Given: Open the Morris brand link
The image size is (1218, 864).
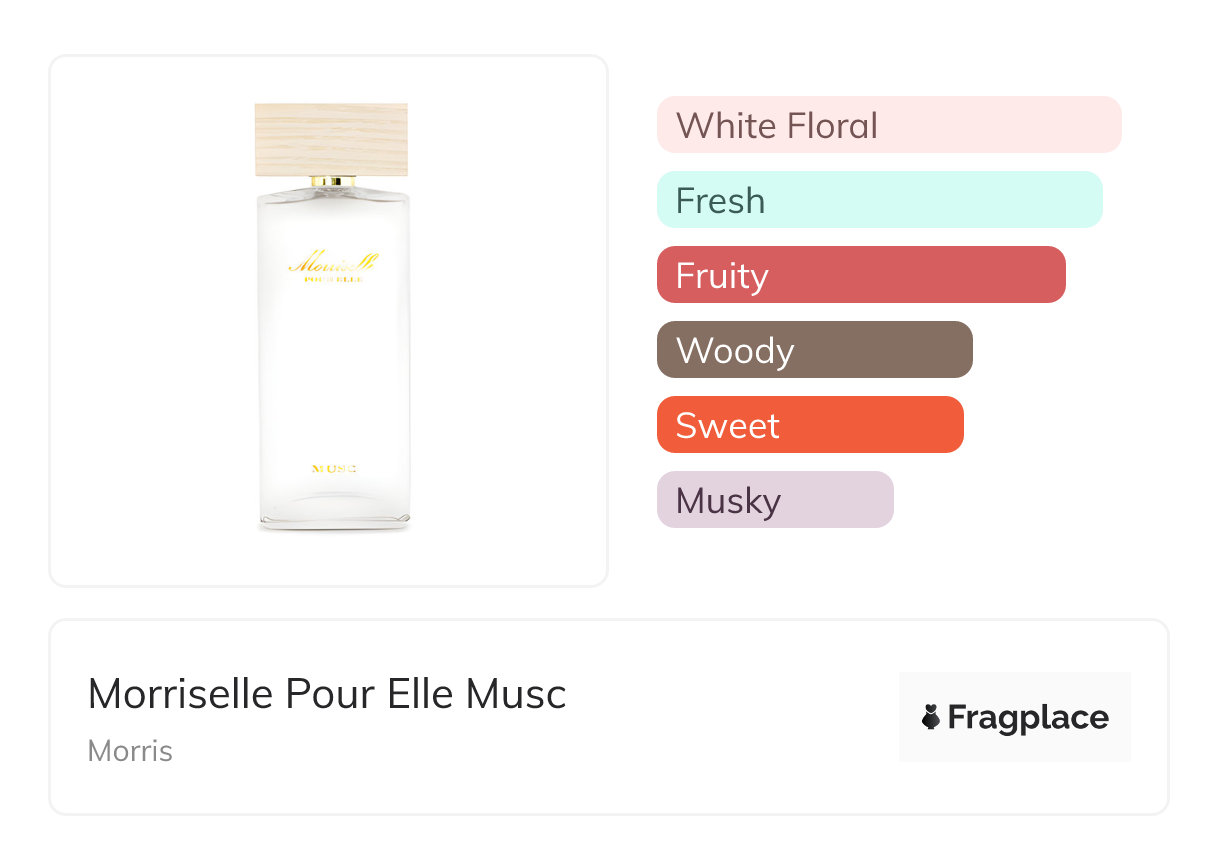Looking at the screenshot, I should [130, 751].
